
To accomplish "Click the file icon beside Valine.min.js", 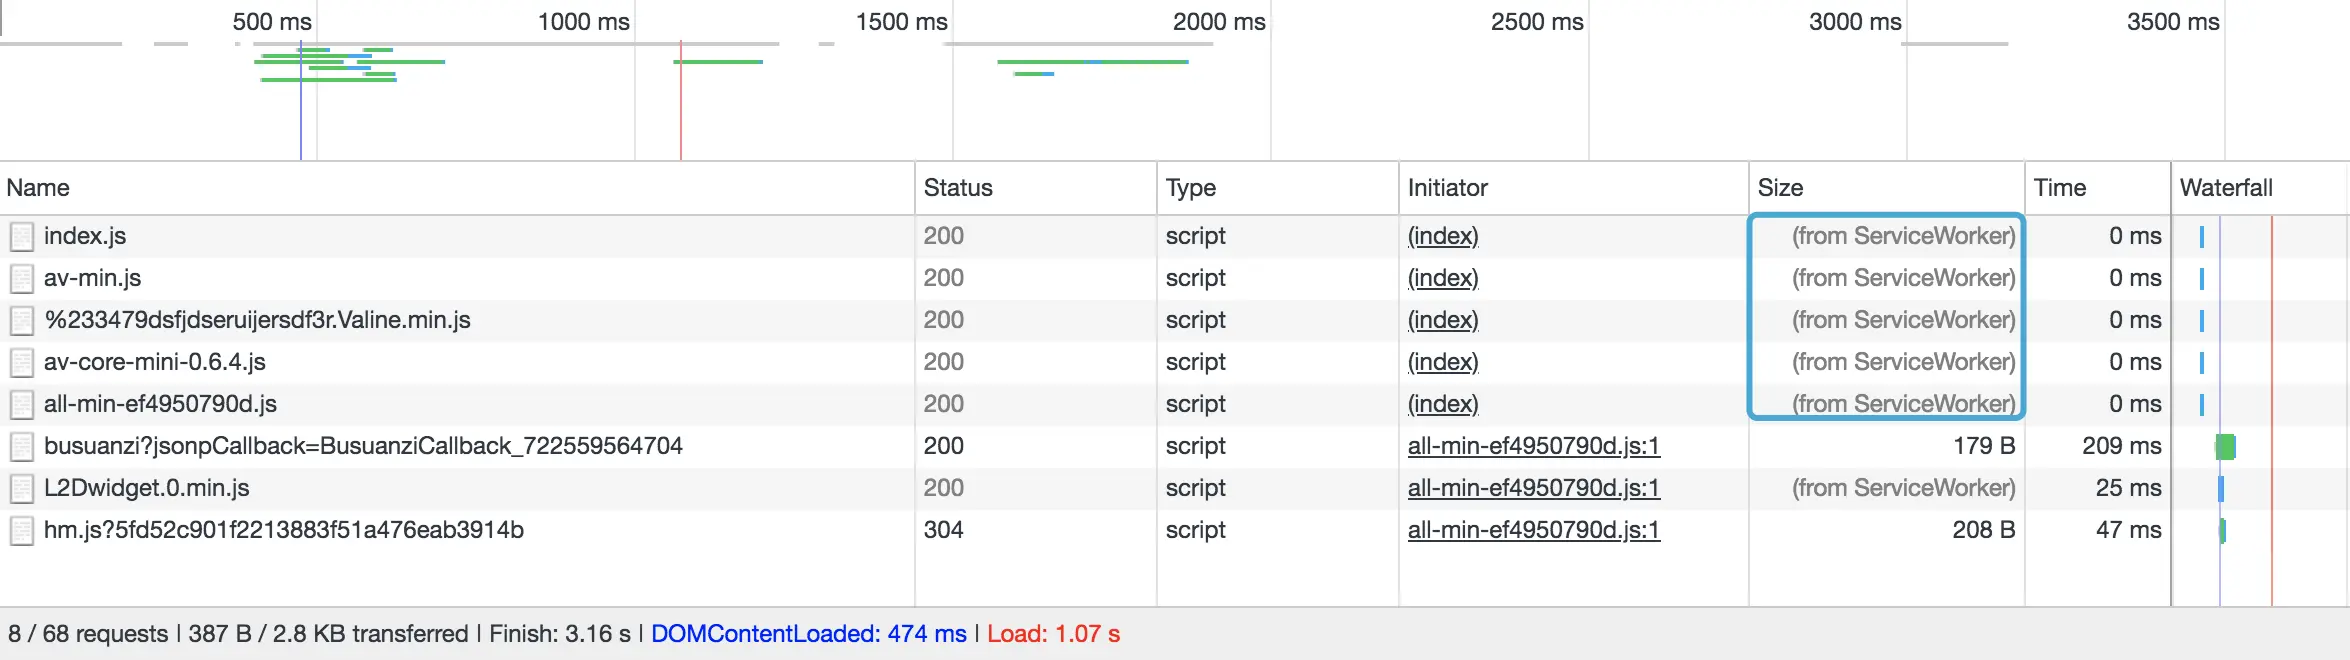I will [21, 321].
